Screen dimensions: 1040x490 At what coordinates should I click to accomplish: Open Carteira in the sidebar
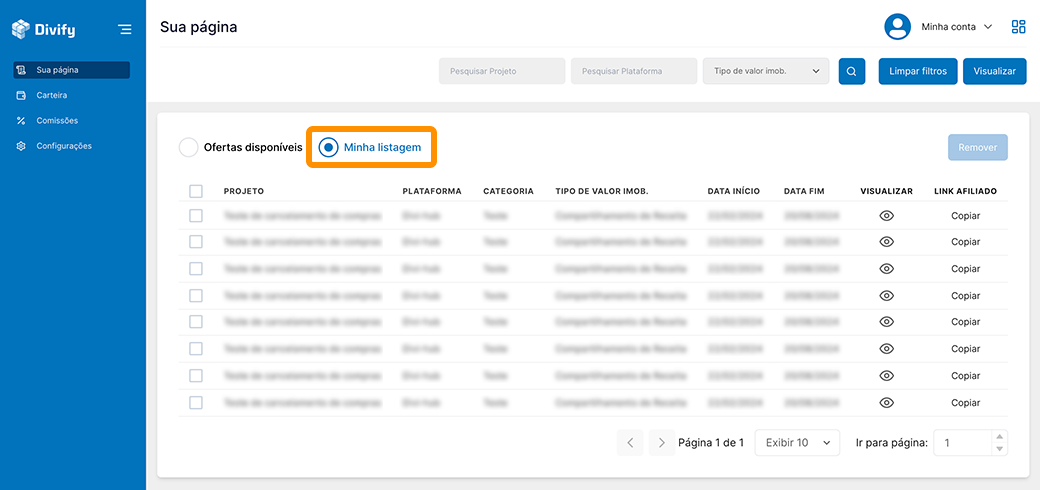tap(51, 95)
